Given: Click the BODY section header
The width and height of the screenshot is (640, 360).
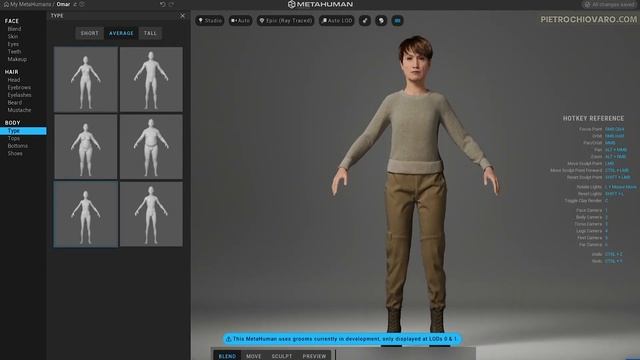Looking at the screenshot, I should 12,123.
